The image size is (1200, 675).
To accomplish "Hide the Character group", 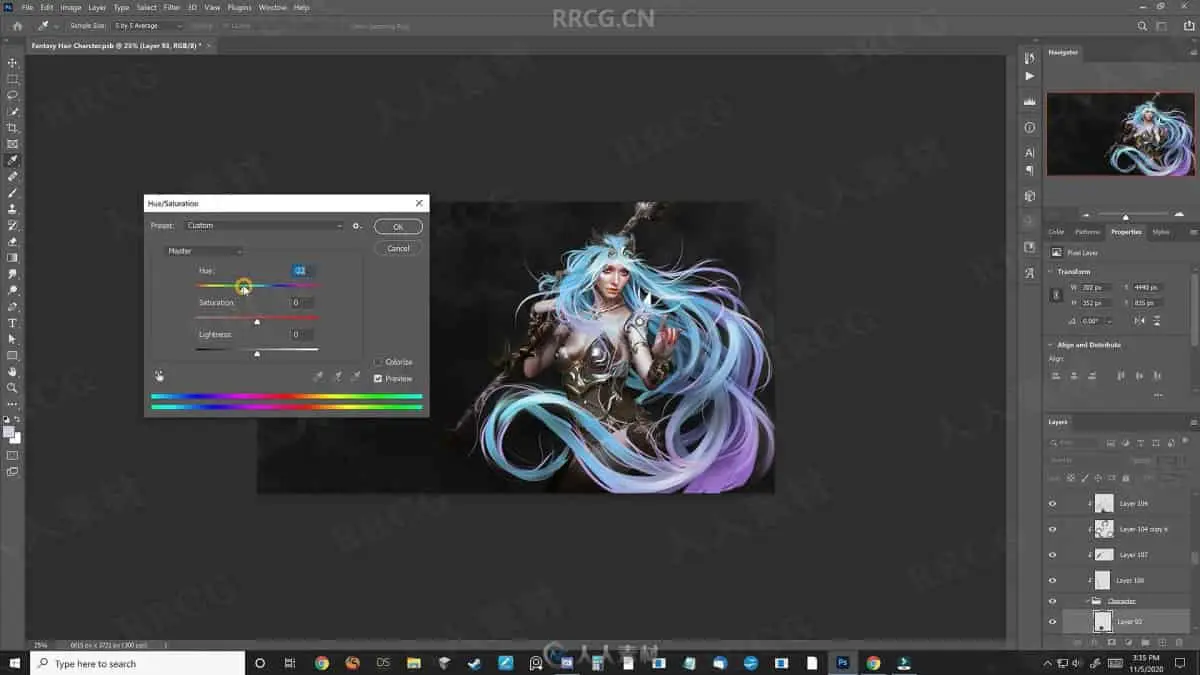I will (x=1052, y=601).
